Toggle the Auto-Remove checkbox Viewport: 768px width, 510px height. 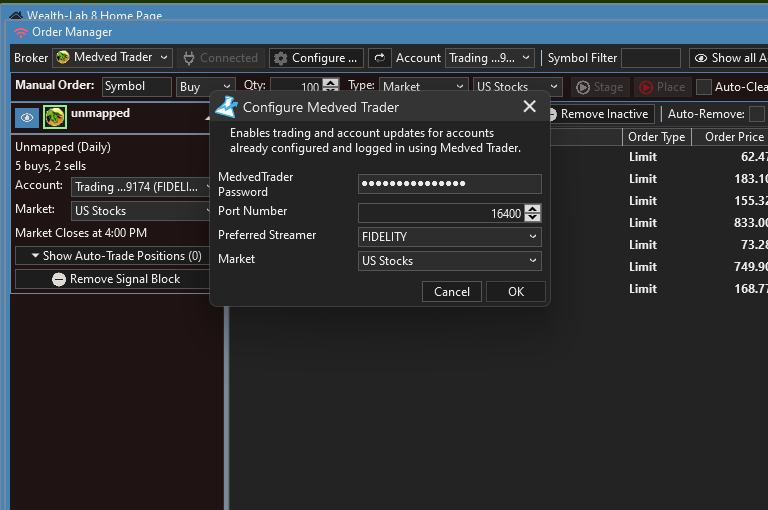coord(757,114)
